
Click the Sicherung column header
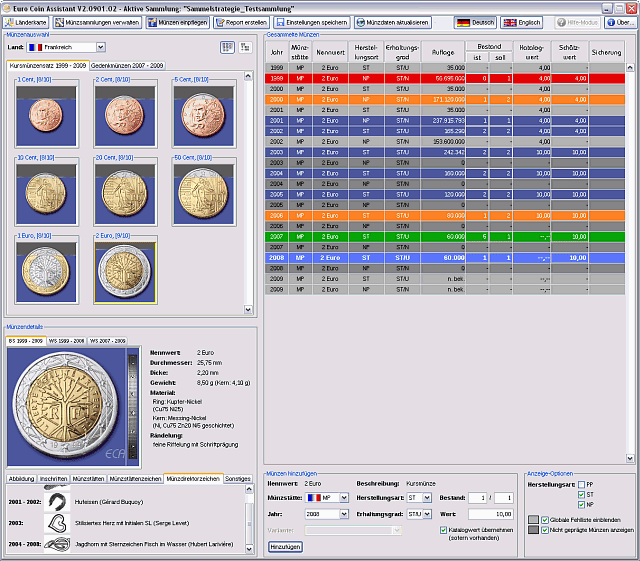pos(606,52)
